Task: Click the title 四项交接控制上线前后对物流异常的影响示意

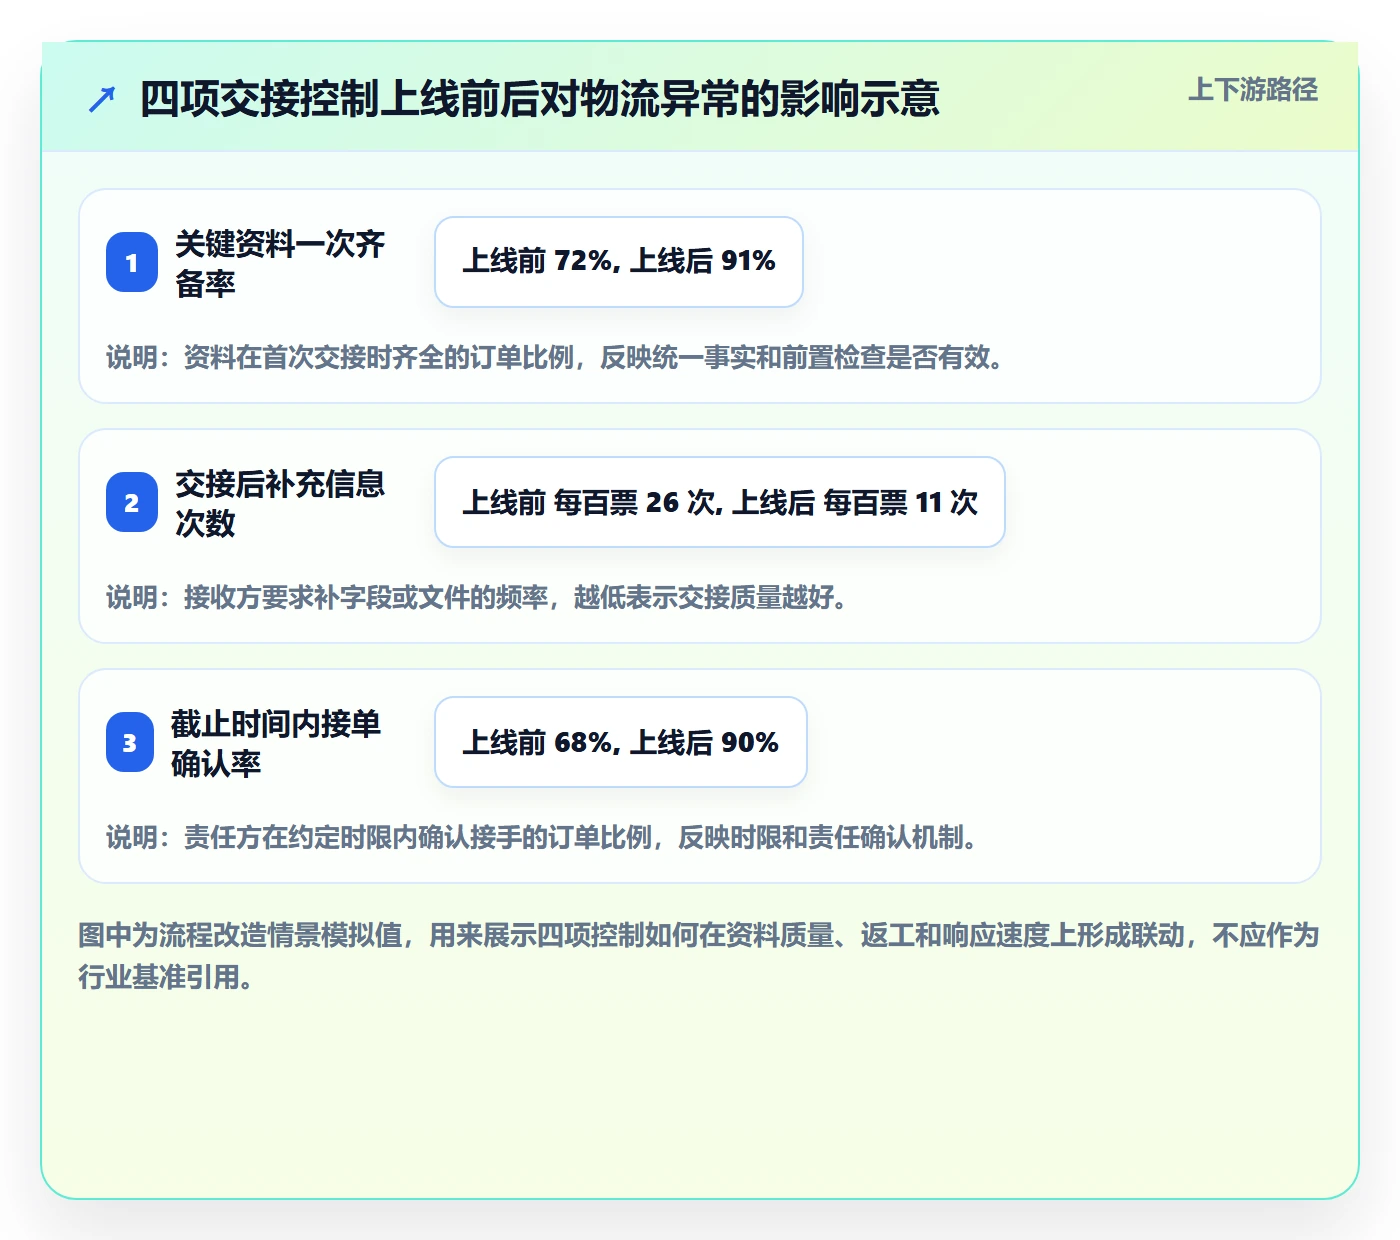Action: pyautogui.click(x=539, y=99)
